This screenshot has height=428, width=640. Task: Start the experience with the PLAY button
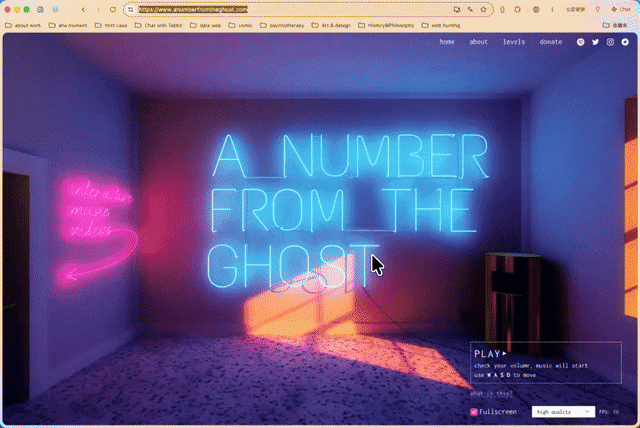click(x=490, y=354)
